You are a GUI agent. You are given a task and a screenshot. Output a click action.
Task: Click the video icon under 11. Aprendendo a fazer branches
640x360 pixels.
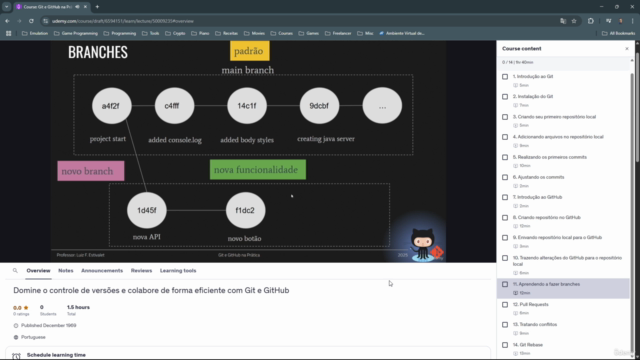pyautogui.click(x=515, y=293)
